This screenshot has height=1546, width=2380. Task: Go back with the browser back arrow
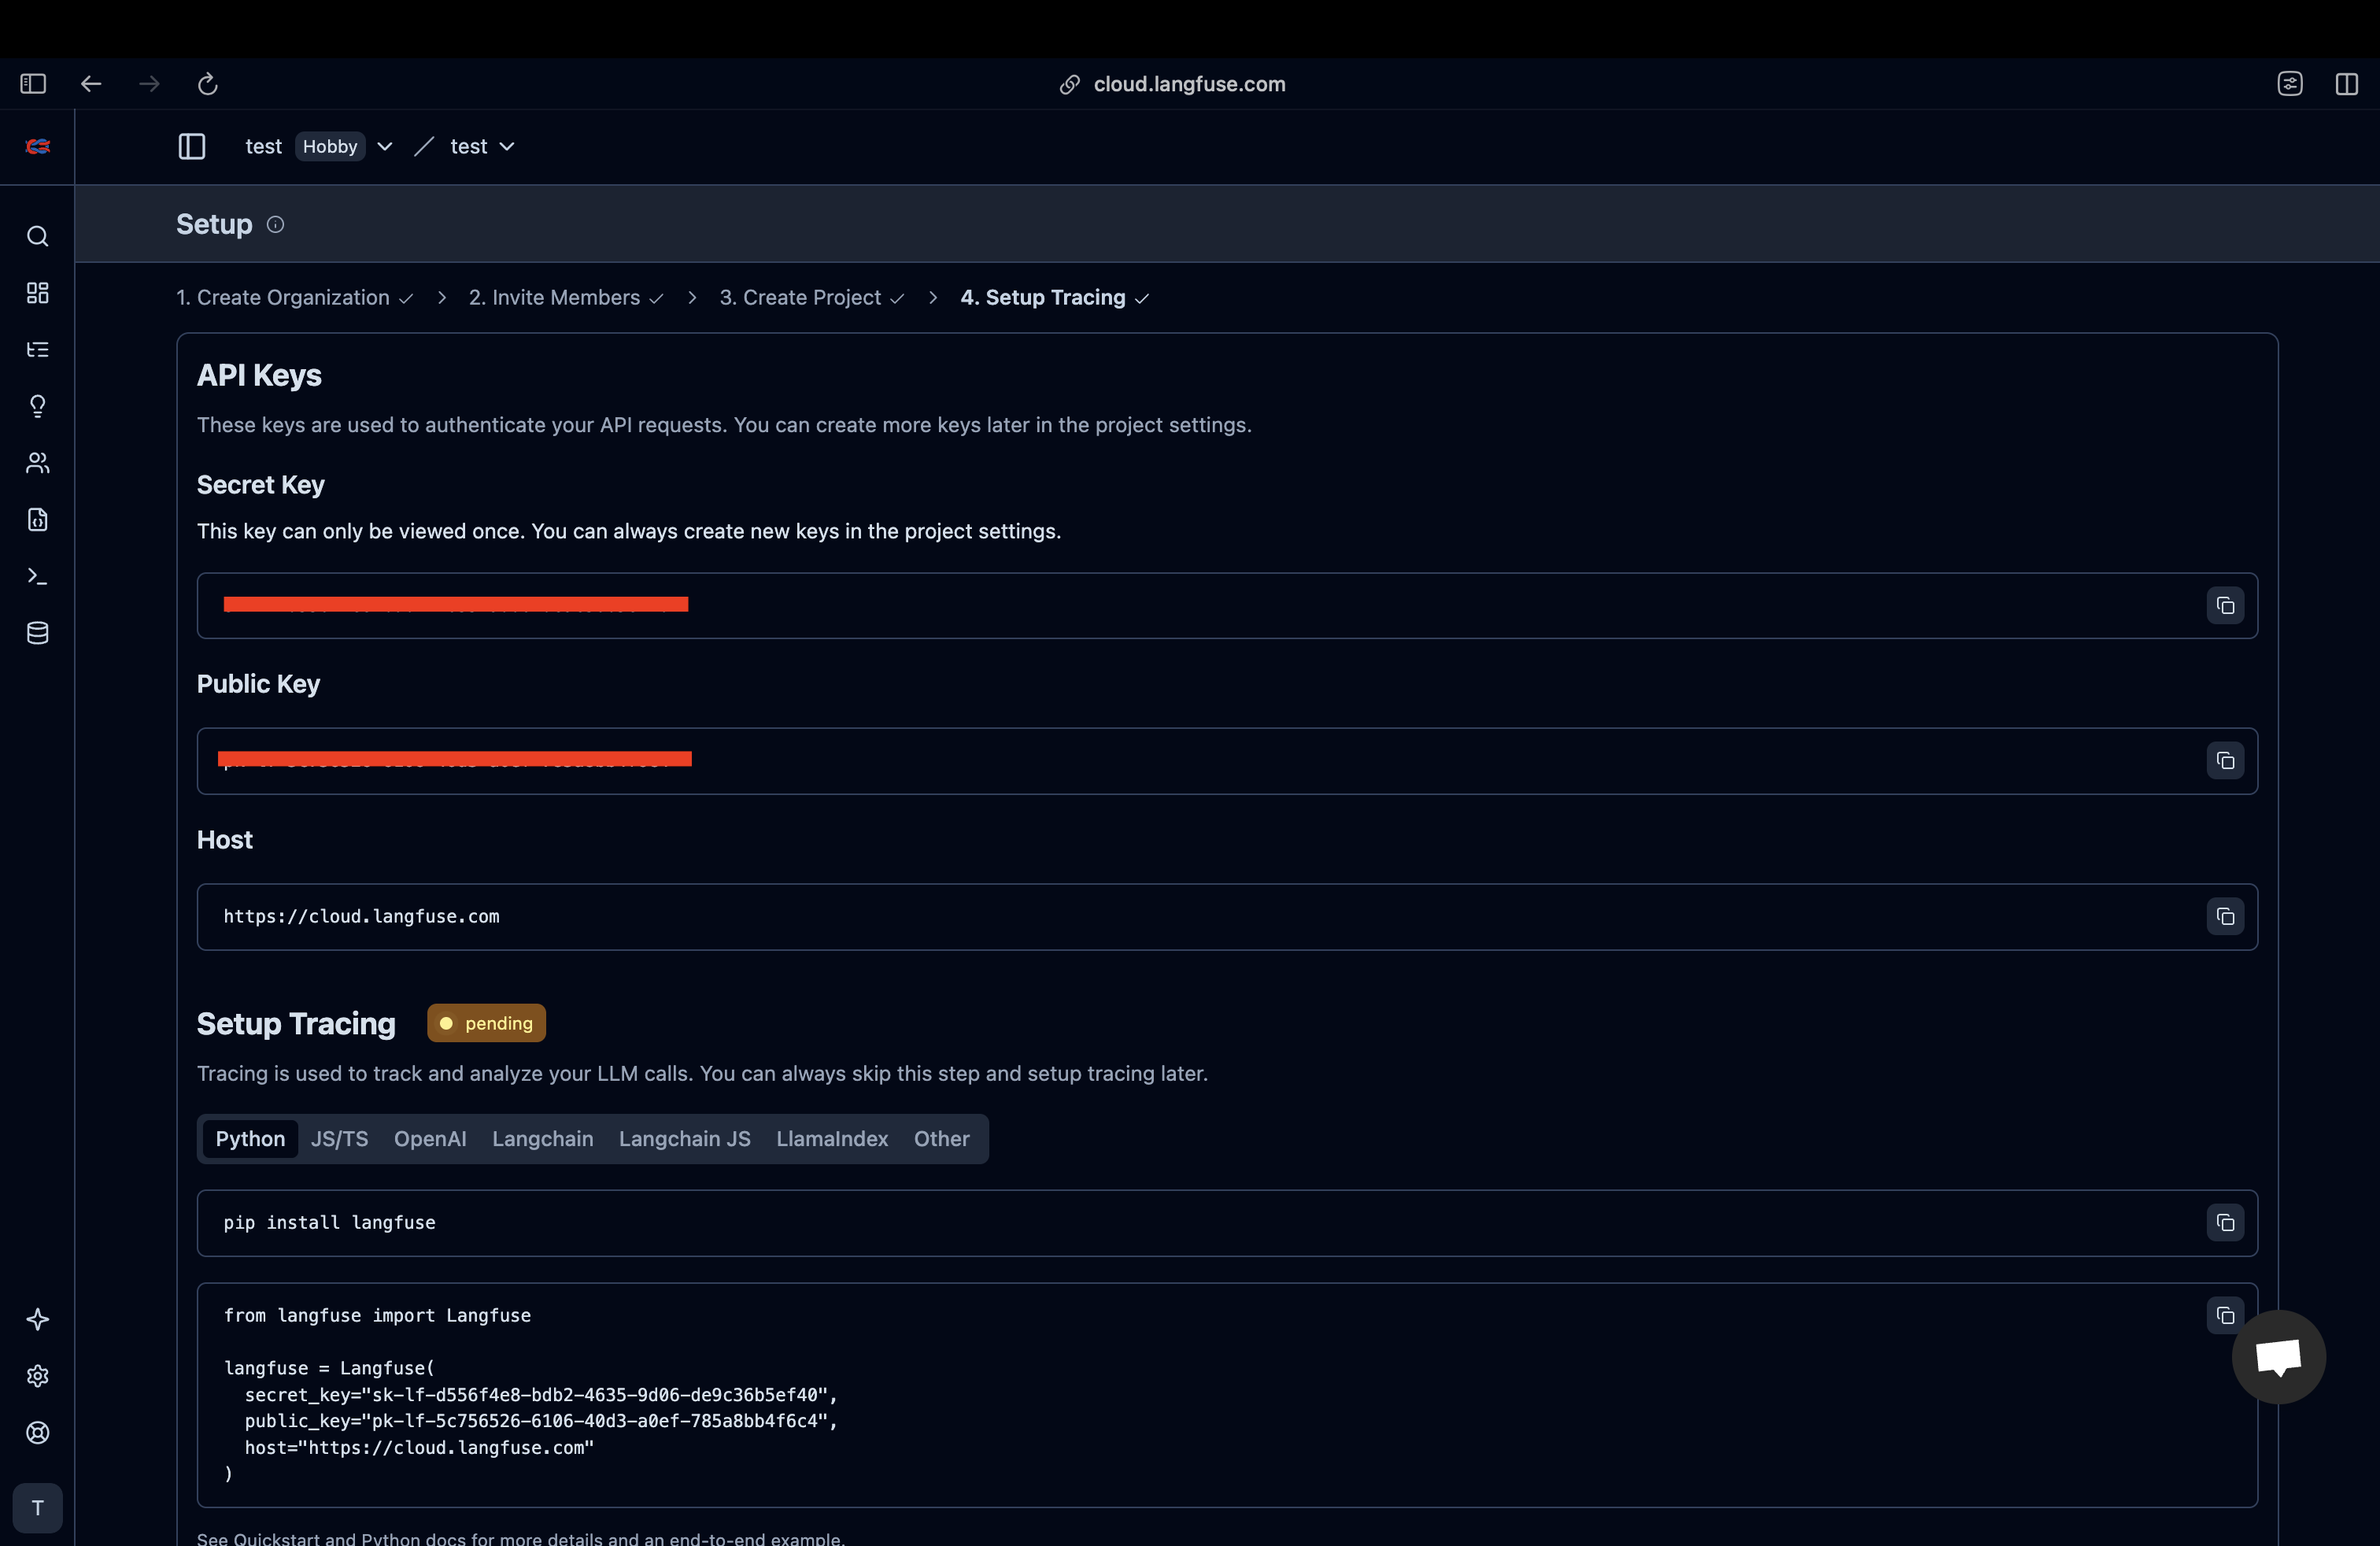point(91,84)
